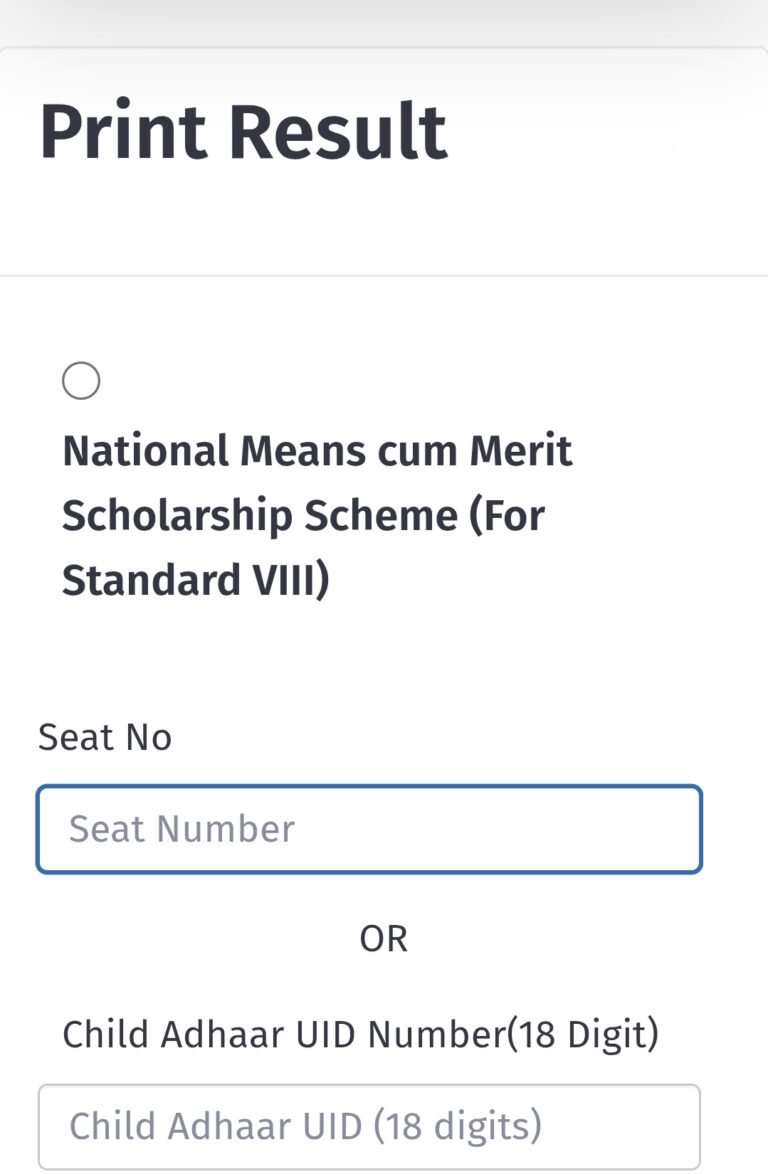Activate the 18 digit Adhaar entry box
Screen dimensions: 768x1174
point(369,1125)
